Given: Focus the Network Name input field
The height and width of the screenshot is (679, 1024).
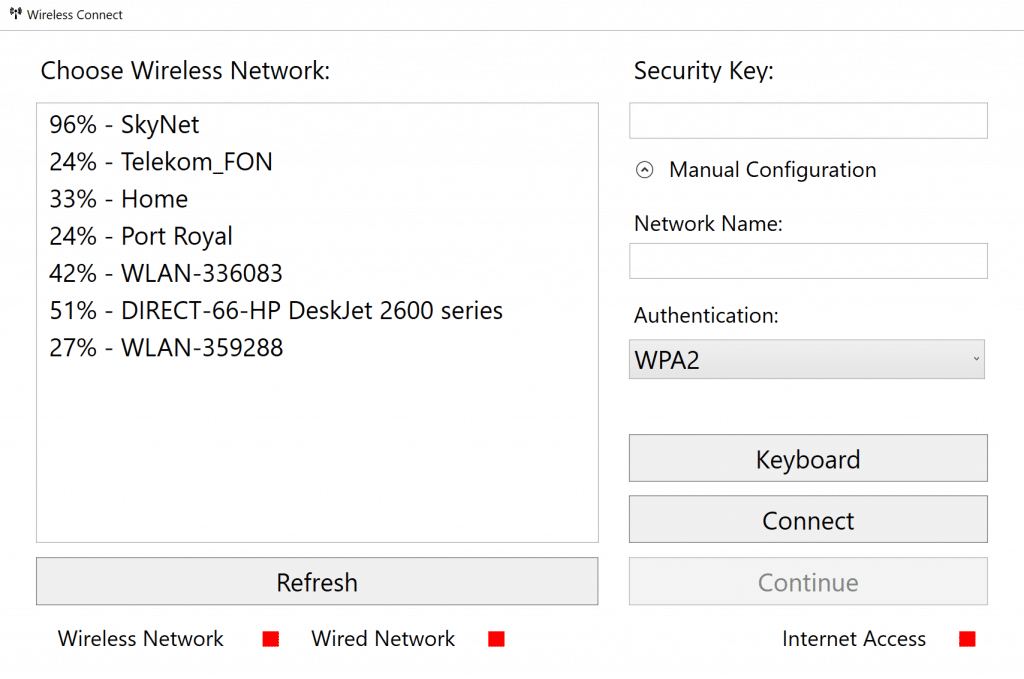Looking at the screenshot, I should click(808, 261).
